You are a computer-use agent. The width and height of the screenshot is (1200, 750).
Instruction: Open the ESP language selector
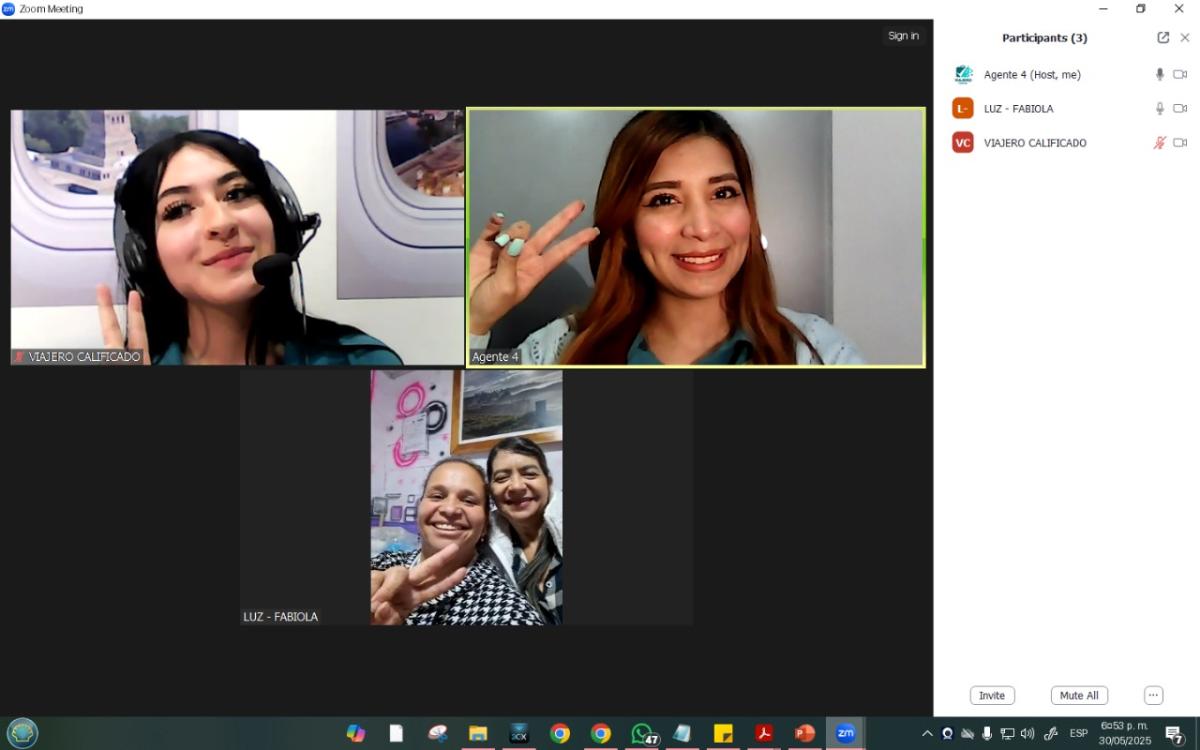tap(1078, 734)
